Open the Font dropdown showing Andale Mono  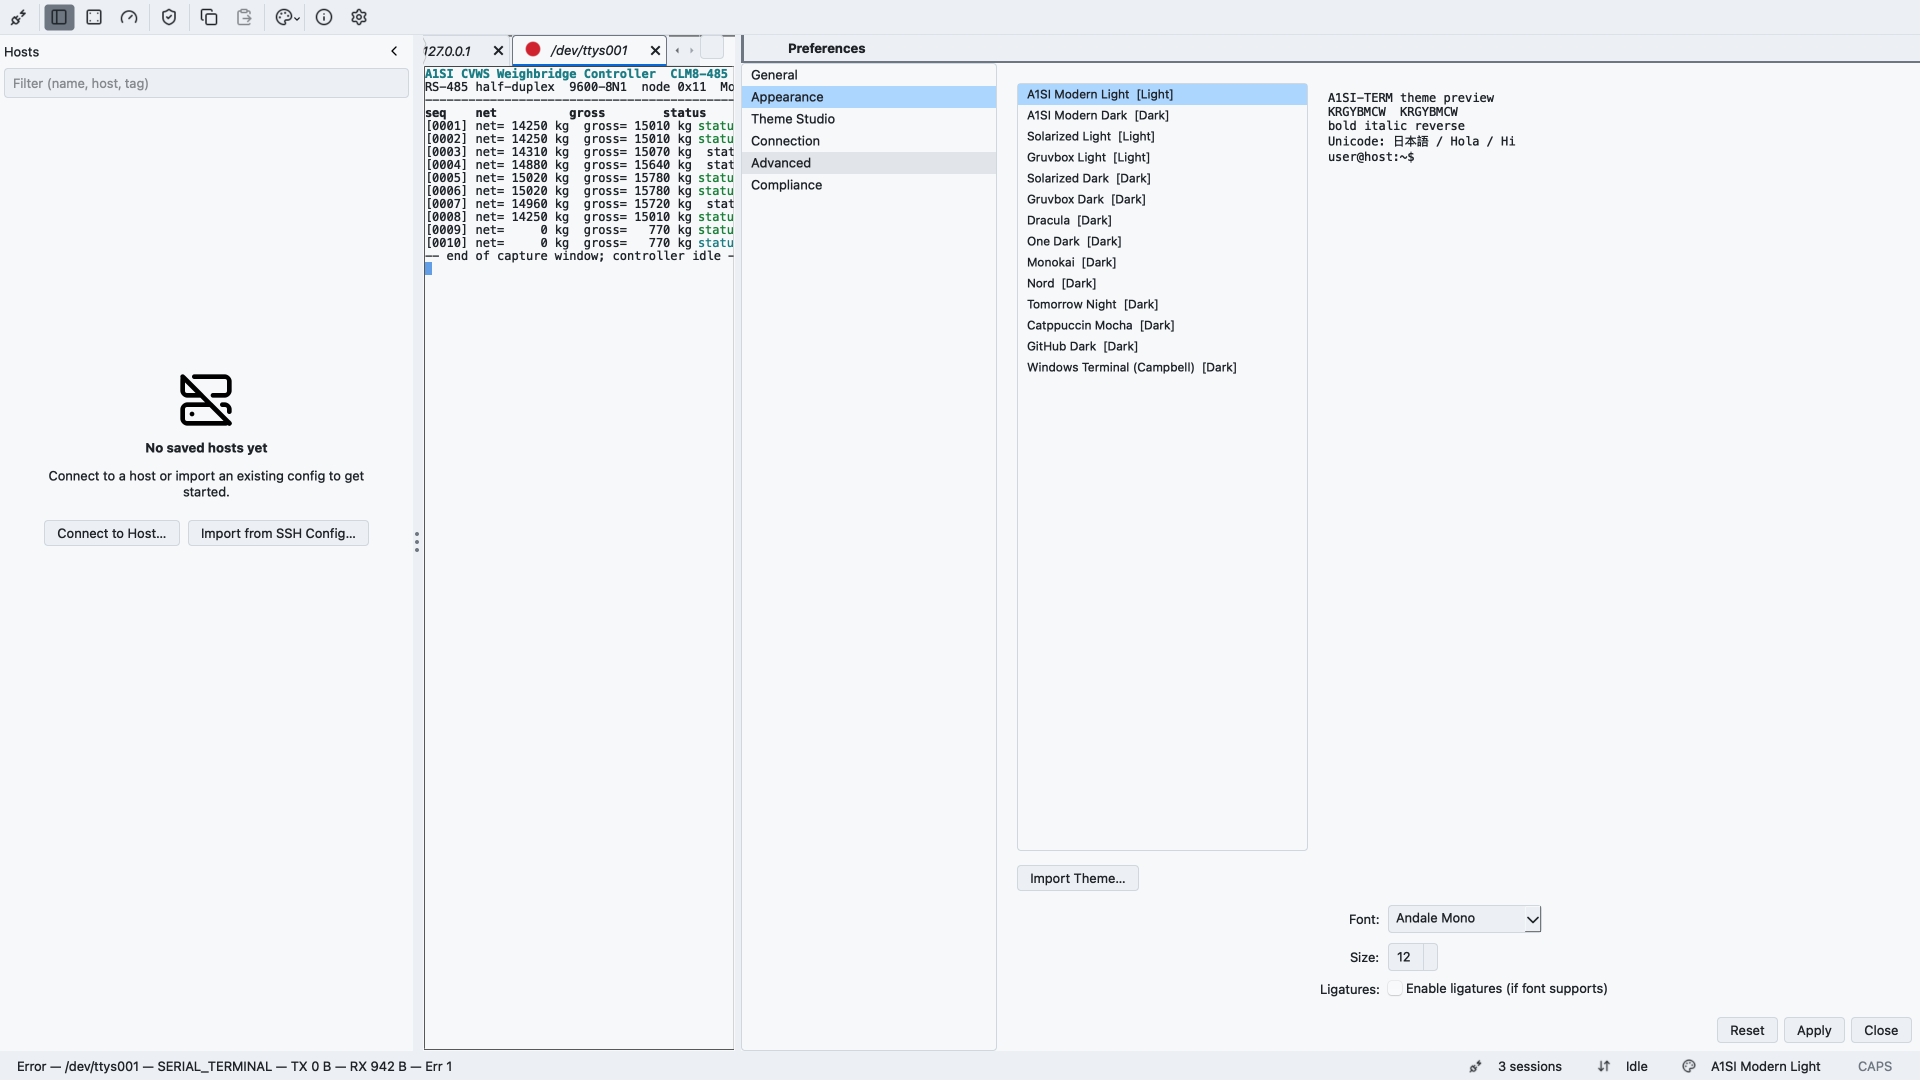click(1464, 918)
